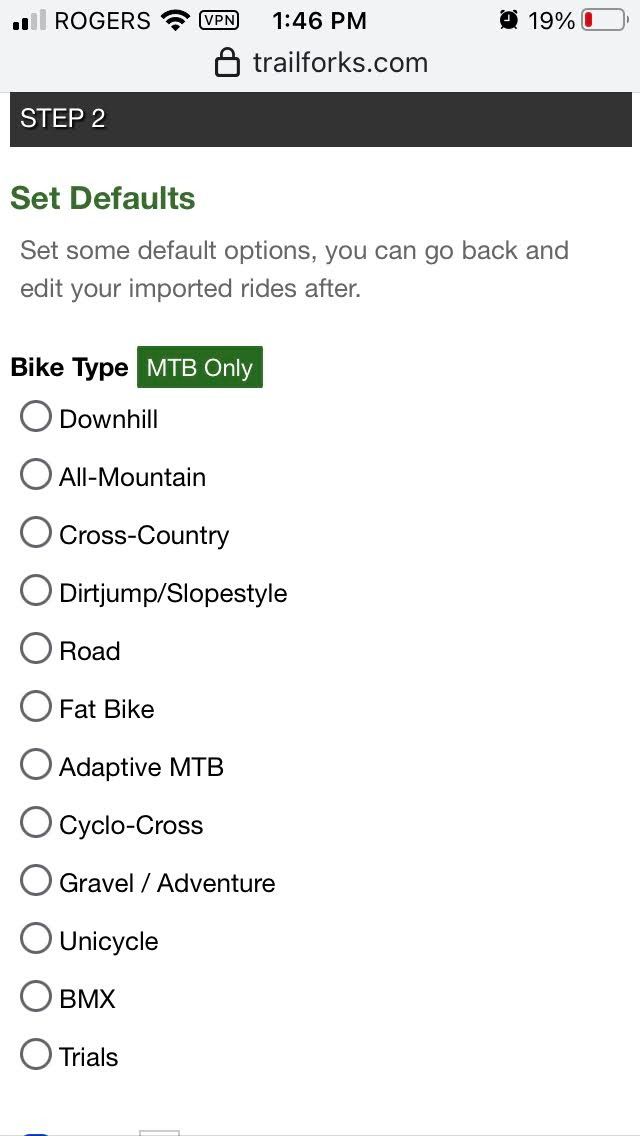Viewport: 640px width, 1136px height.
Task: Select the Downhill bike type
Action: (36, 417)
